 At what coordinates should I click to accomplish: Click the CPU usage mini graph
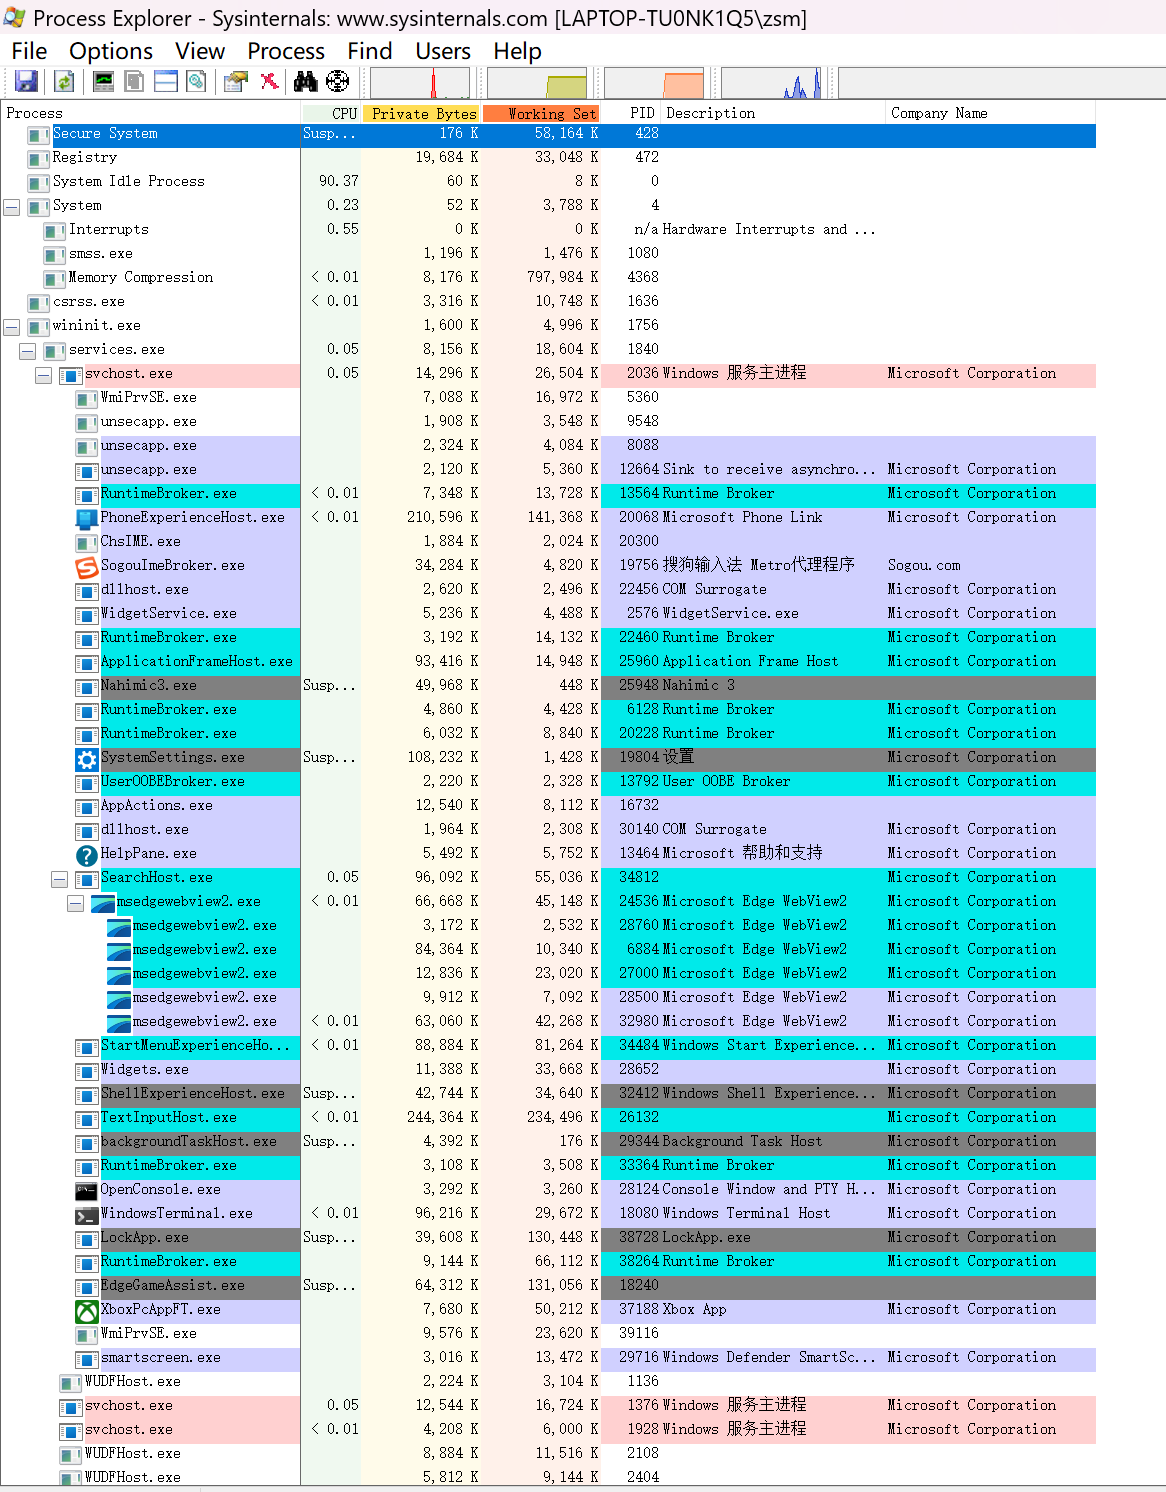point(420,83)
